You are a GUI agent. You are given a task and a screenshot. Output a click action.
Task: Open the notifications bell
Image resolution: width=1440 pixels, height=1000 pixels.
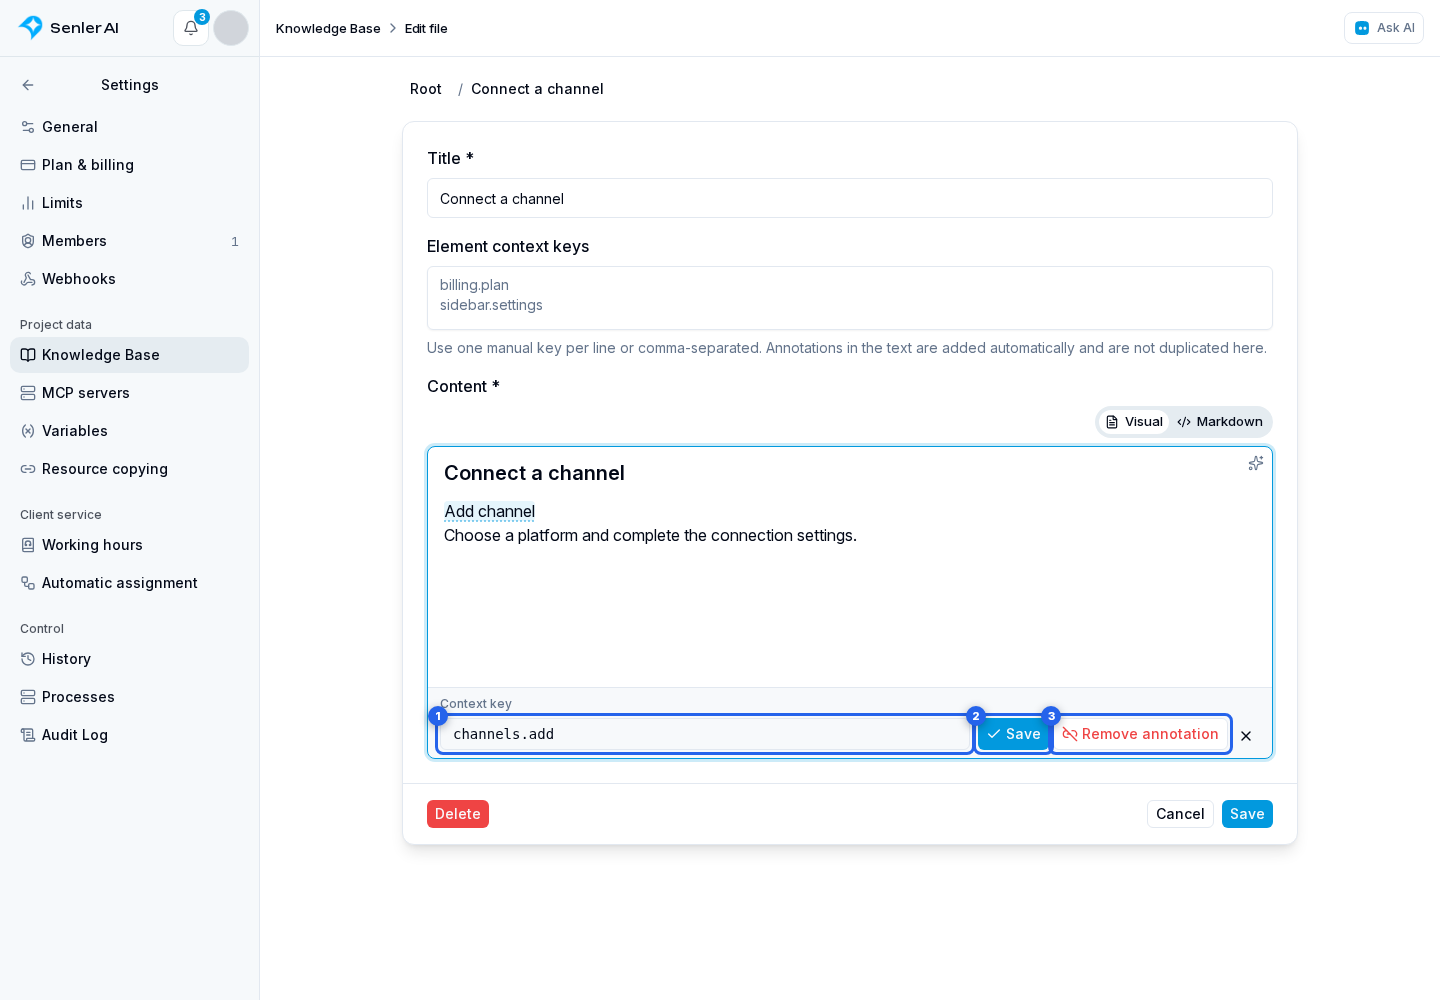pos(191,28)
